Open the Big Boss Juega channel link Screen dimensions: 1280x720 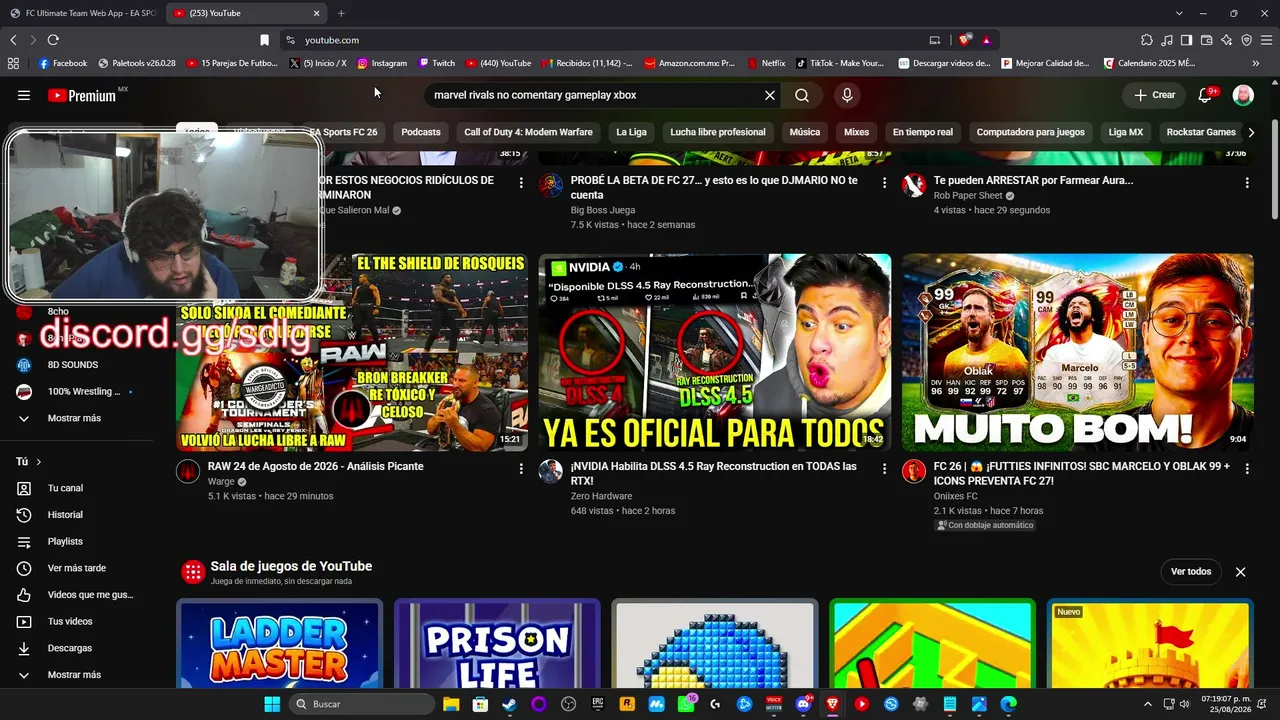point(602,211)
